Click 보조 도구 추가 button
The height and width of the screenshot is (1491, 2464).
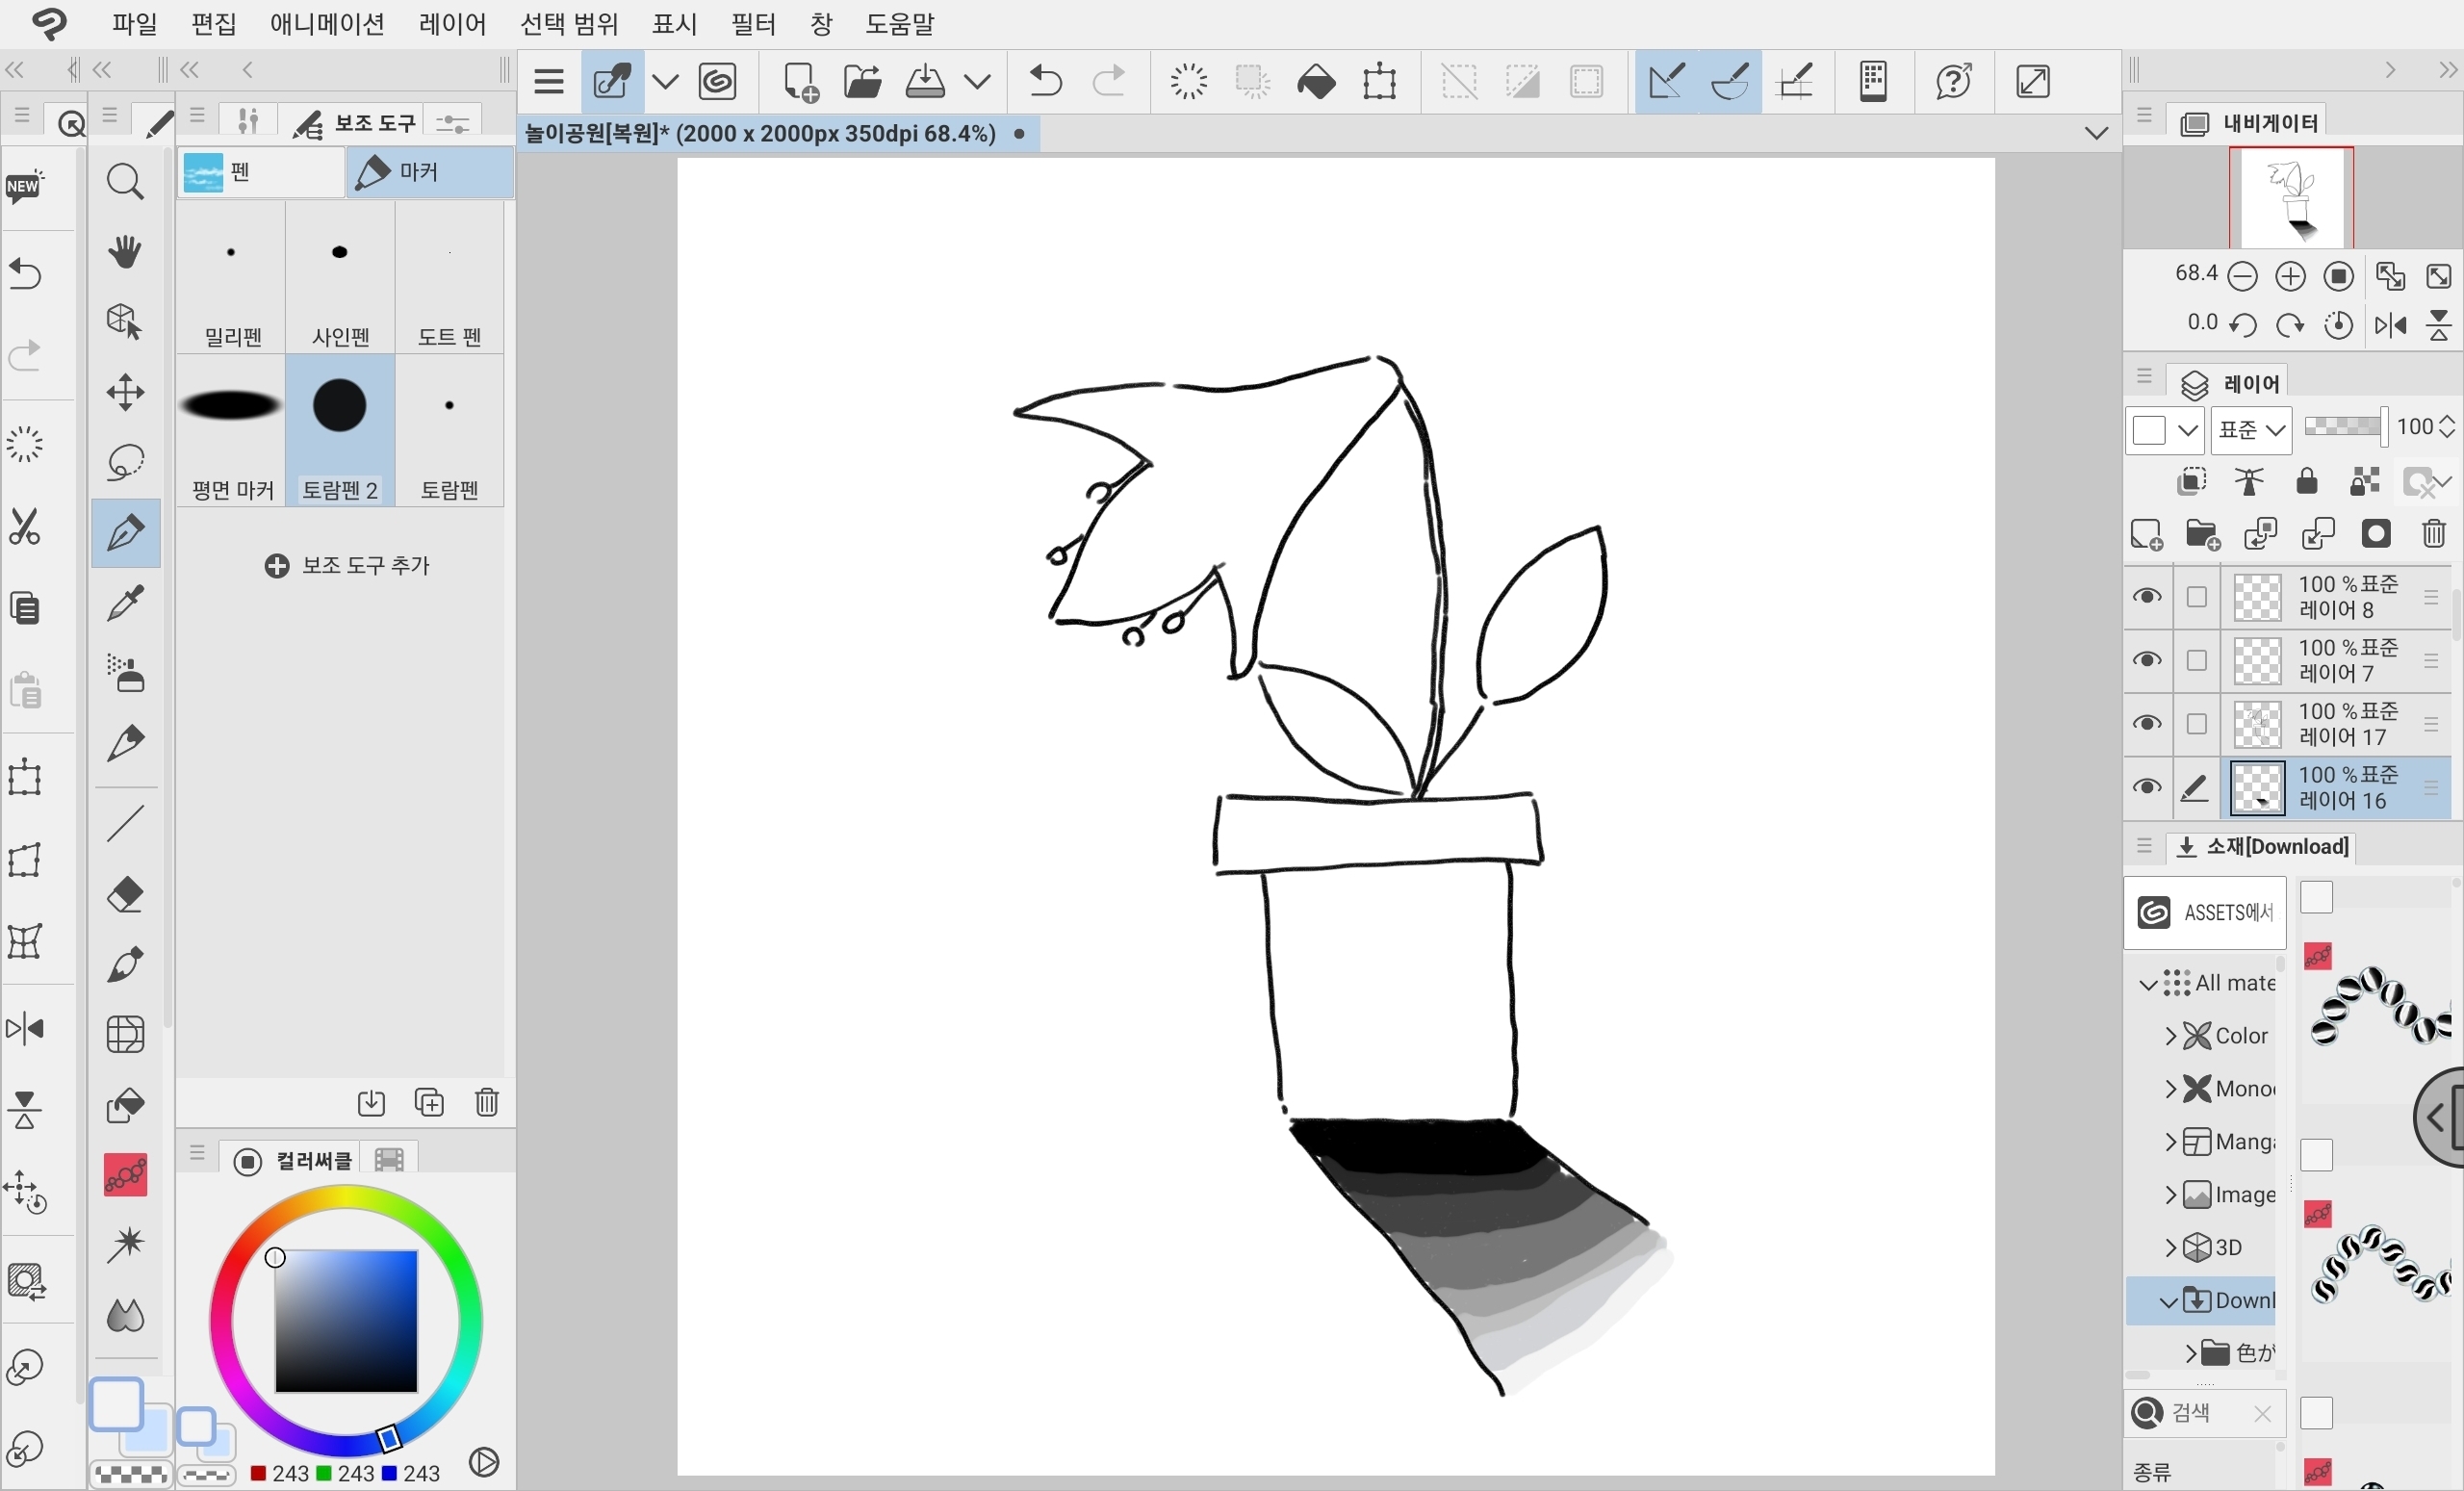point(347,565)
